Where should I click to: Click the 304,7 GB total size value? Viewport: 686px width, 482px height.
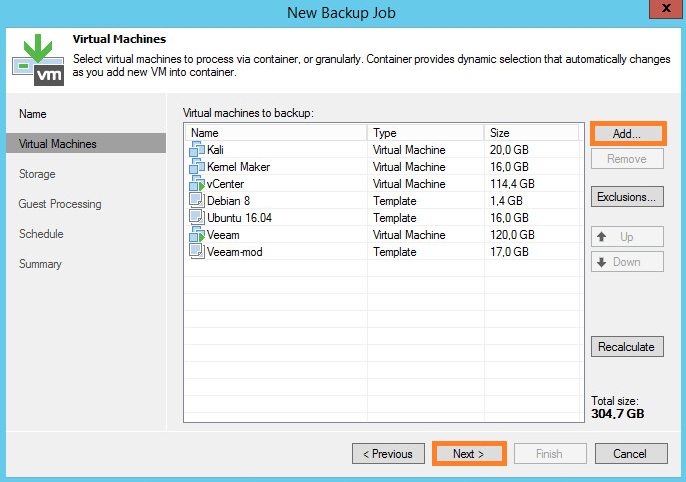618,414
